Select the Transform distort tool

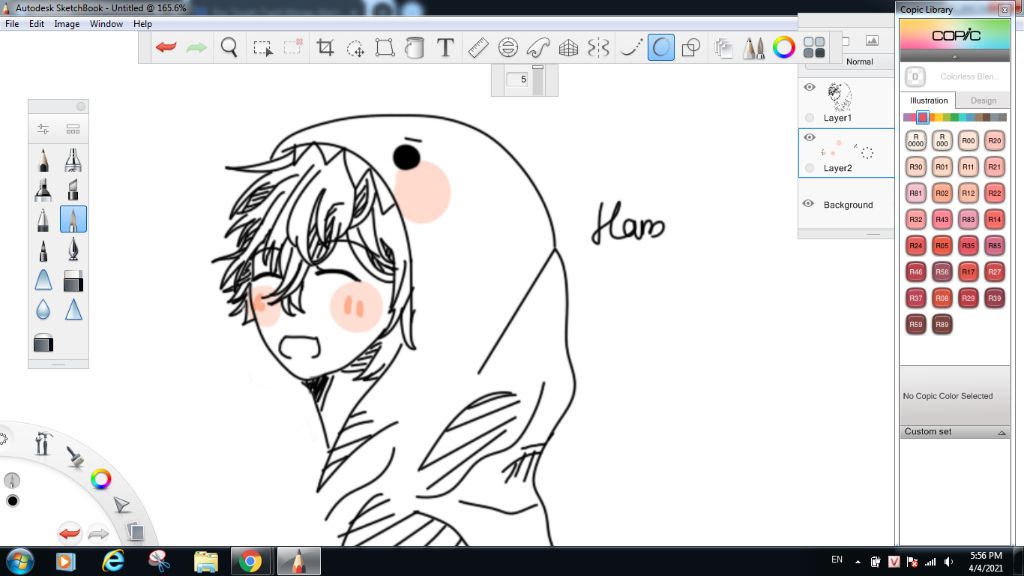[x=385, y=47]
